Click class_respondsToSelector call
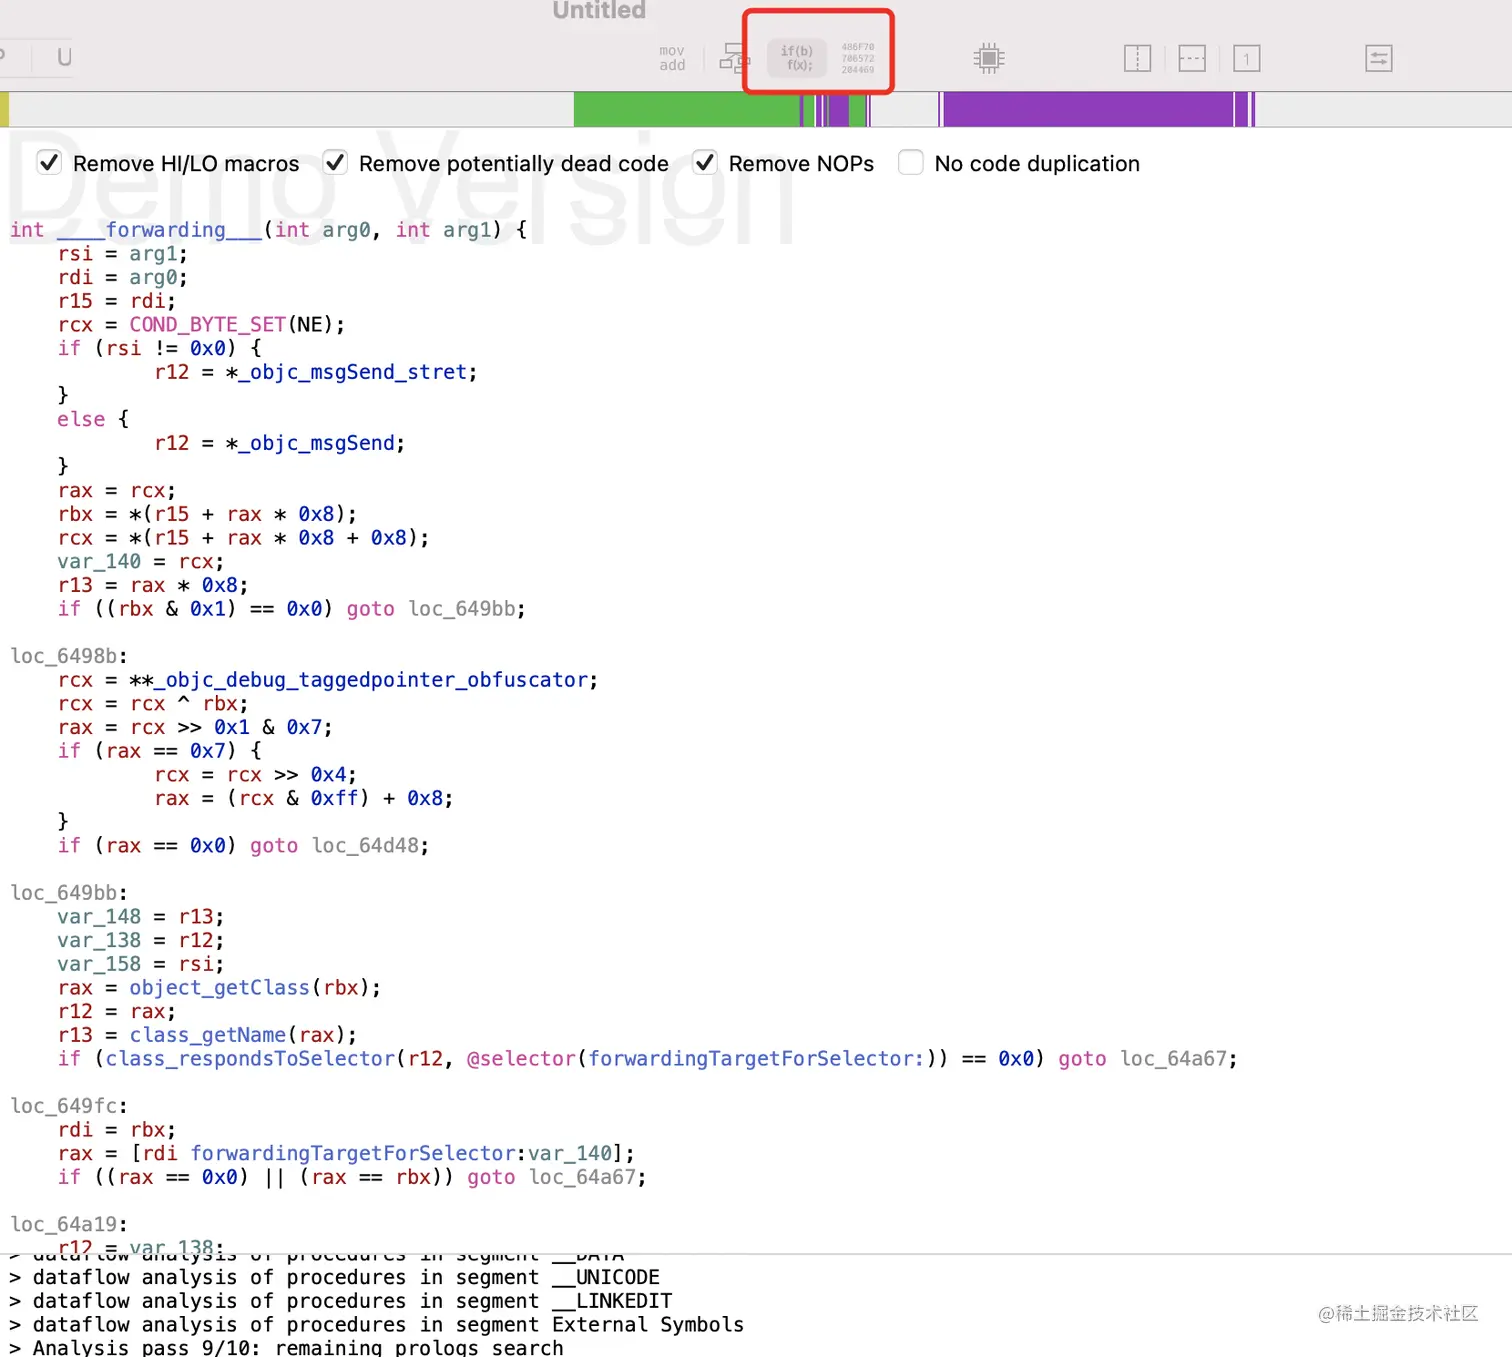The height and width of the screenshot is (1357, 1512). (250, 1059)
